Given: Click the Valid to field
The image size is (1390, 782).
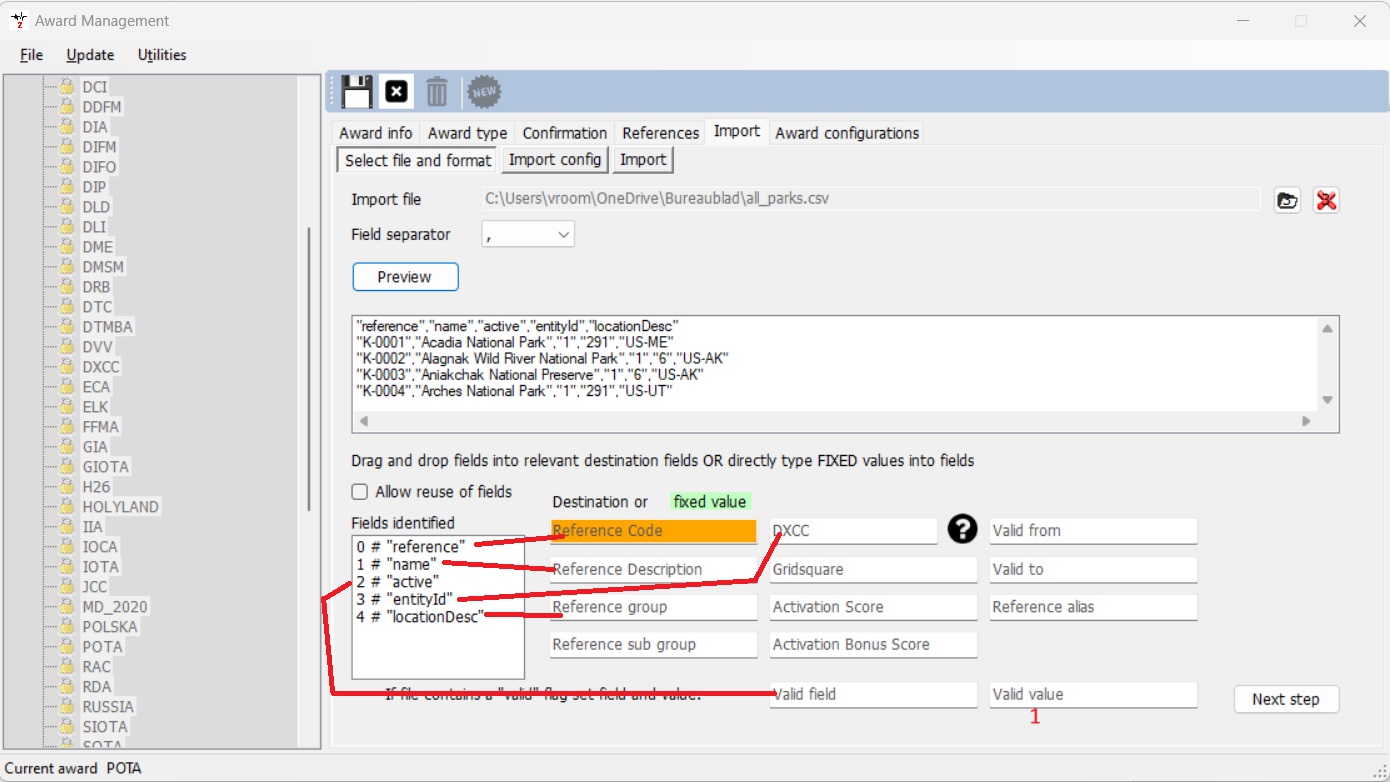Looking at the screenshot, I should point(1094,570).
